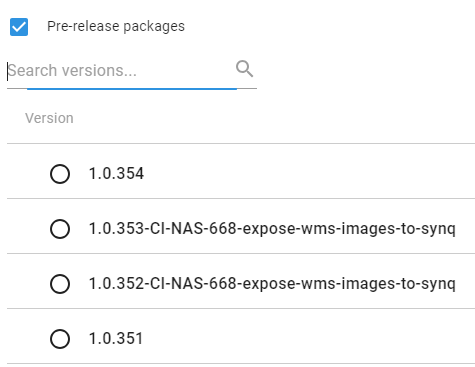The width and height of the screenshot is (475, 367).
Task: Select the radio button for version 1.0.354
Action: 60,174
